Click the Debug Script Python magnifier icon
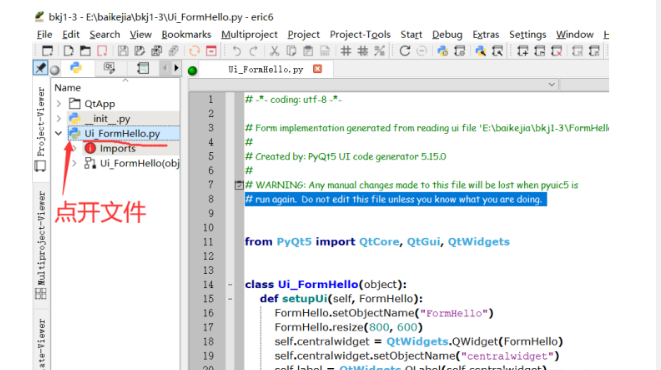661x370 pixels. [481, 51]
